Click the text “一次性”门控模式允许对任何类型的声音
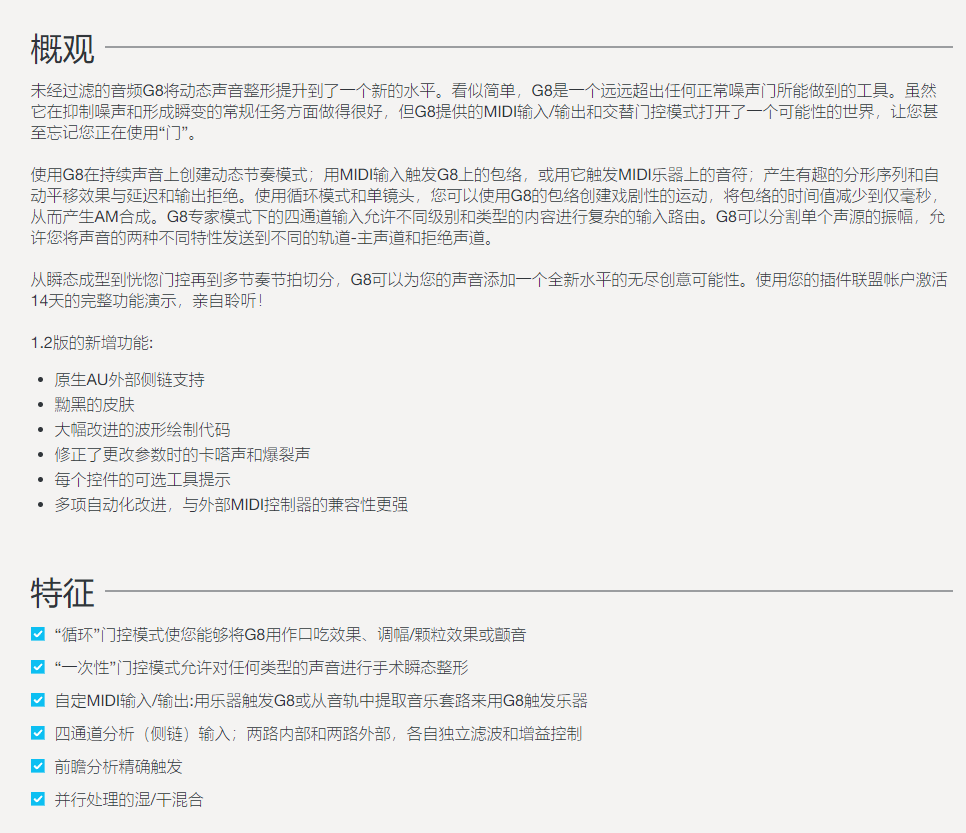966x833 pixels. 261,667
